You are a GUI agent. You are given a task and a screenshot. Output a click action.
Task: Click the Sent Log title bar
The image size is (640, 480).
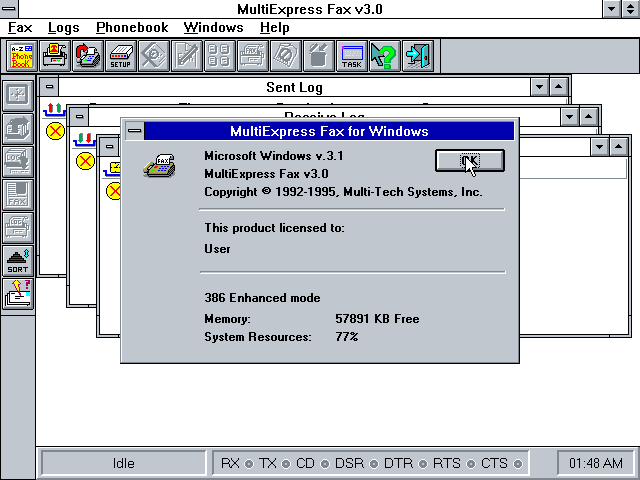(x=294, y=87)
